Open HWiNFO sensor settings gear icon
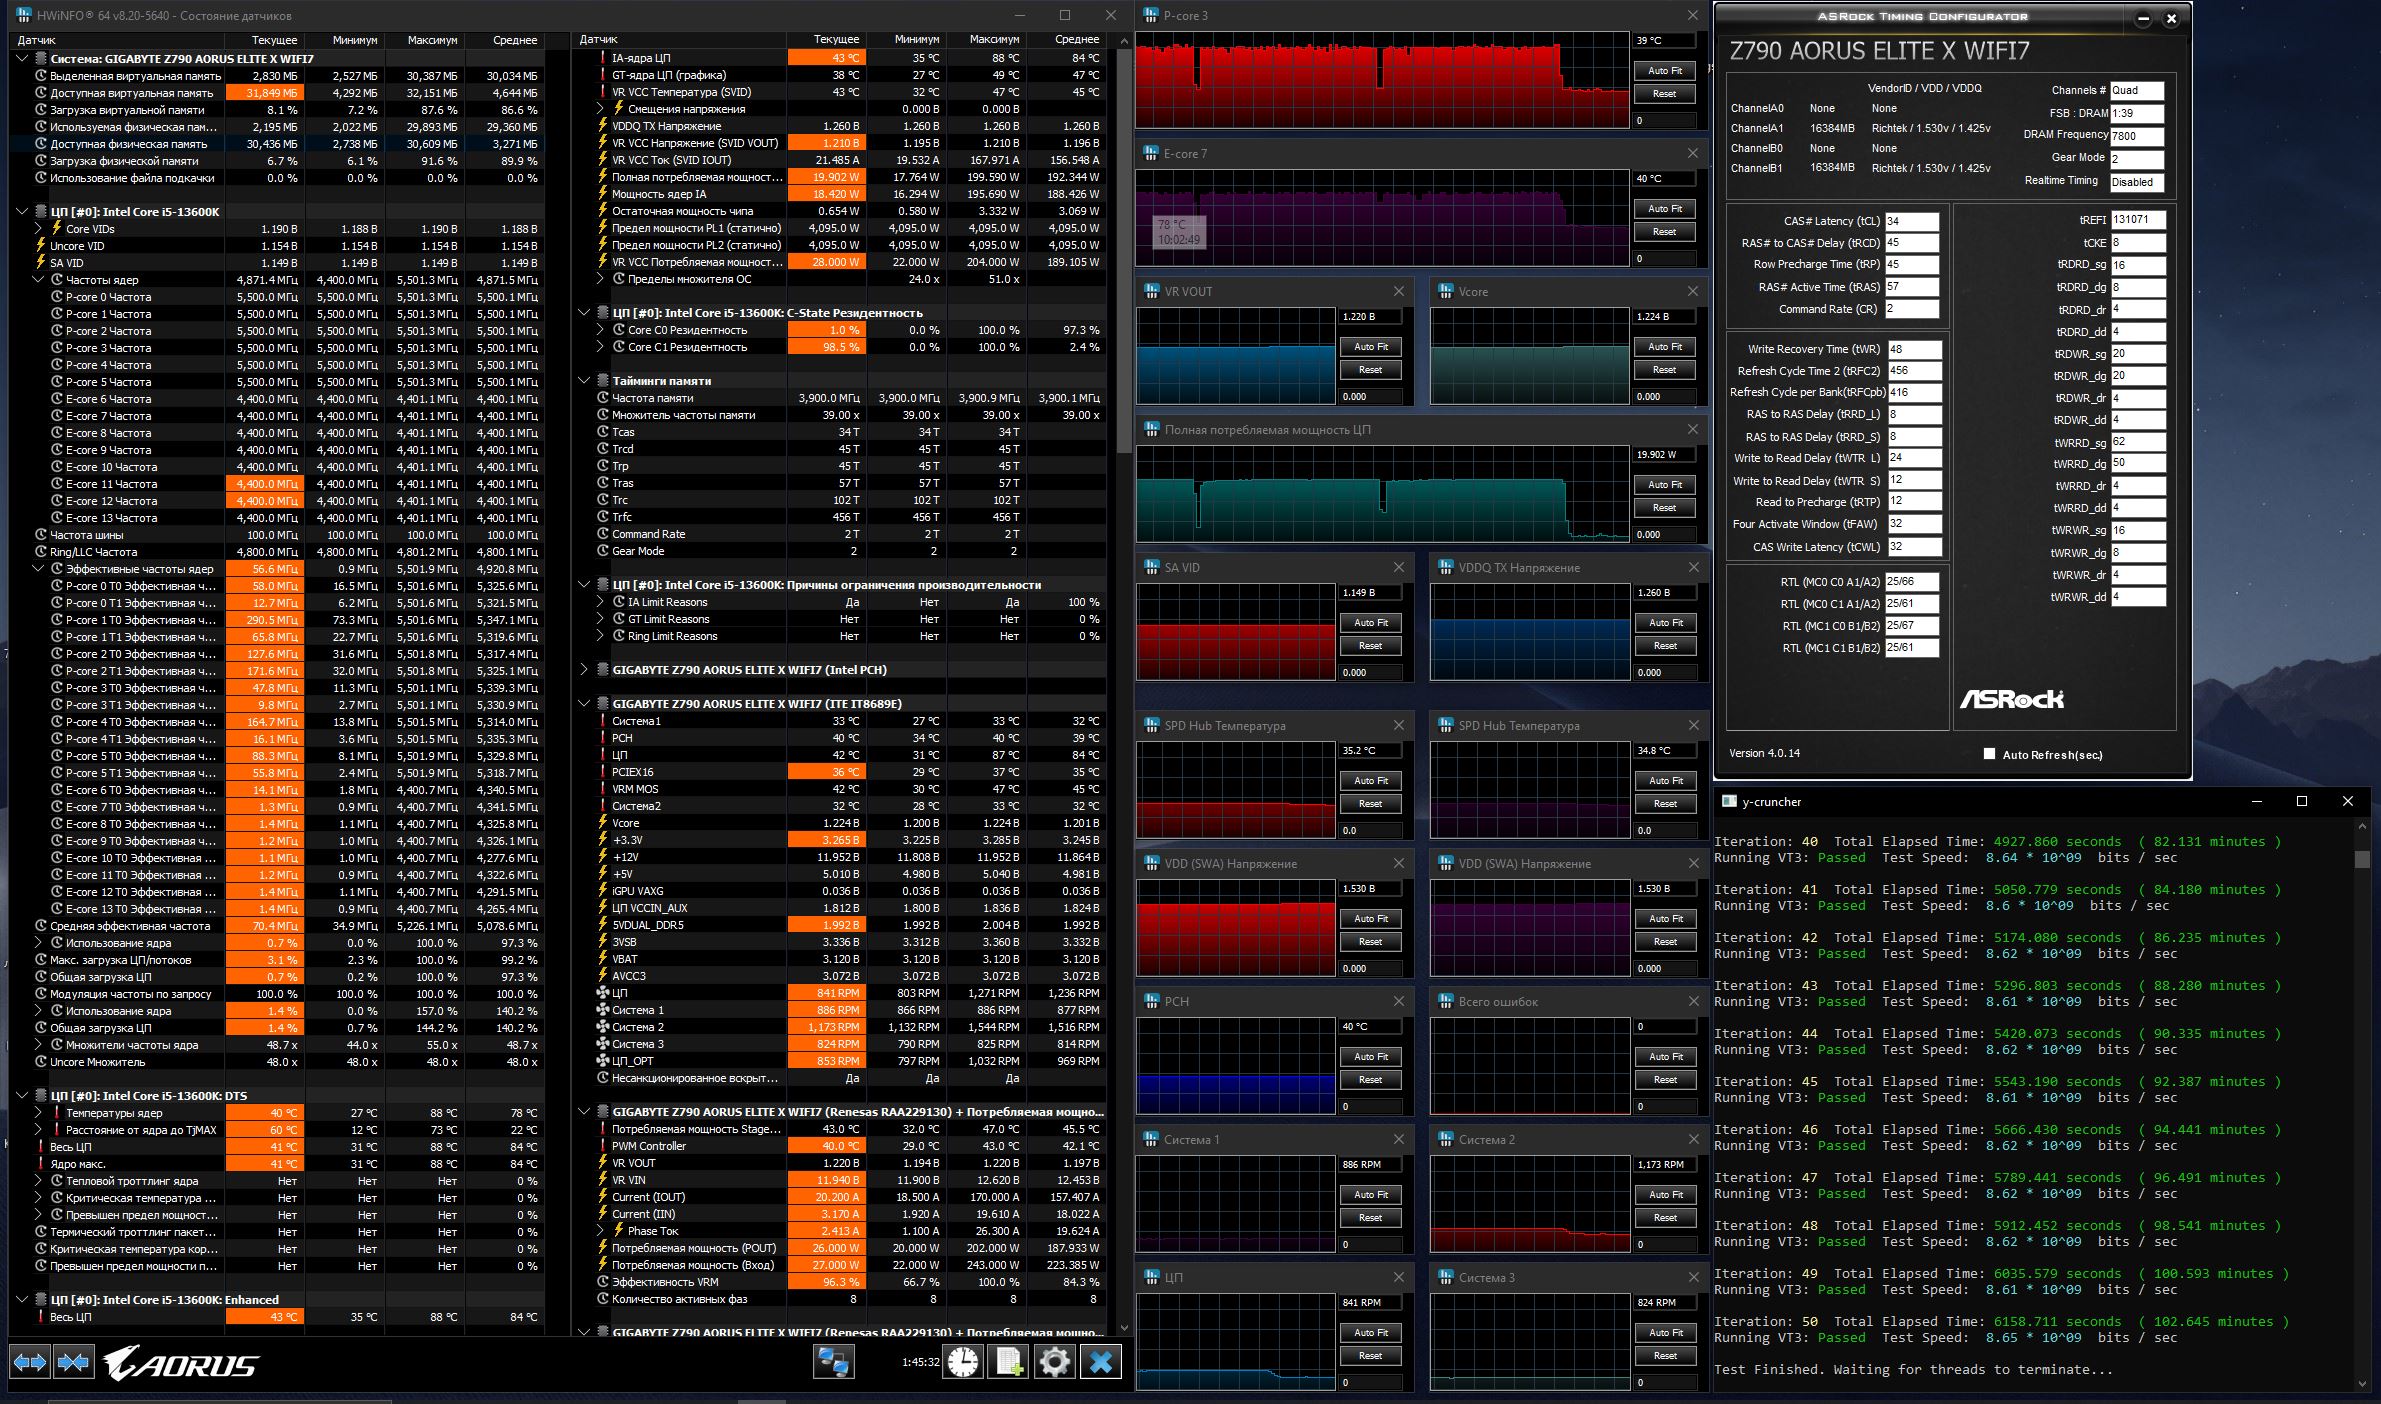2381x1404 pixels. [1054, 1362]
